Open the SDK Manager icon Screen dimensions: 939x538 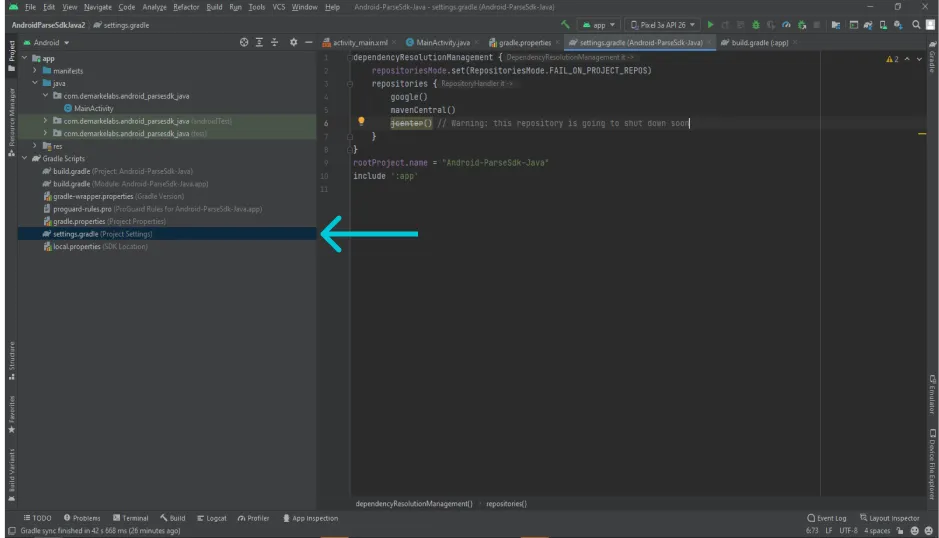(898, 25)
